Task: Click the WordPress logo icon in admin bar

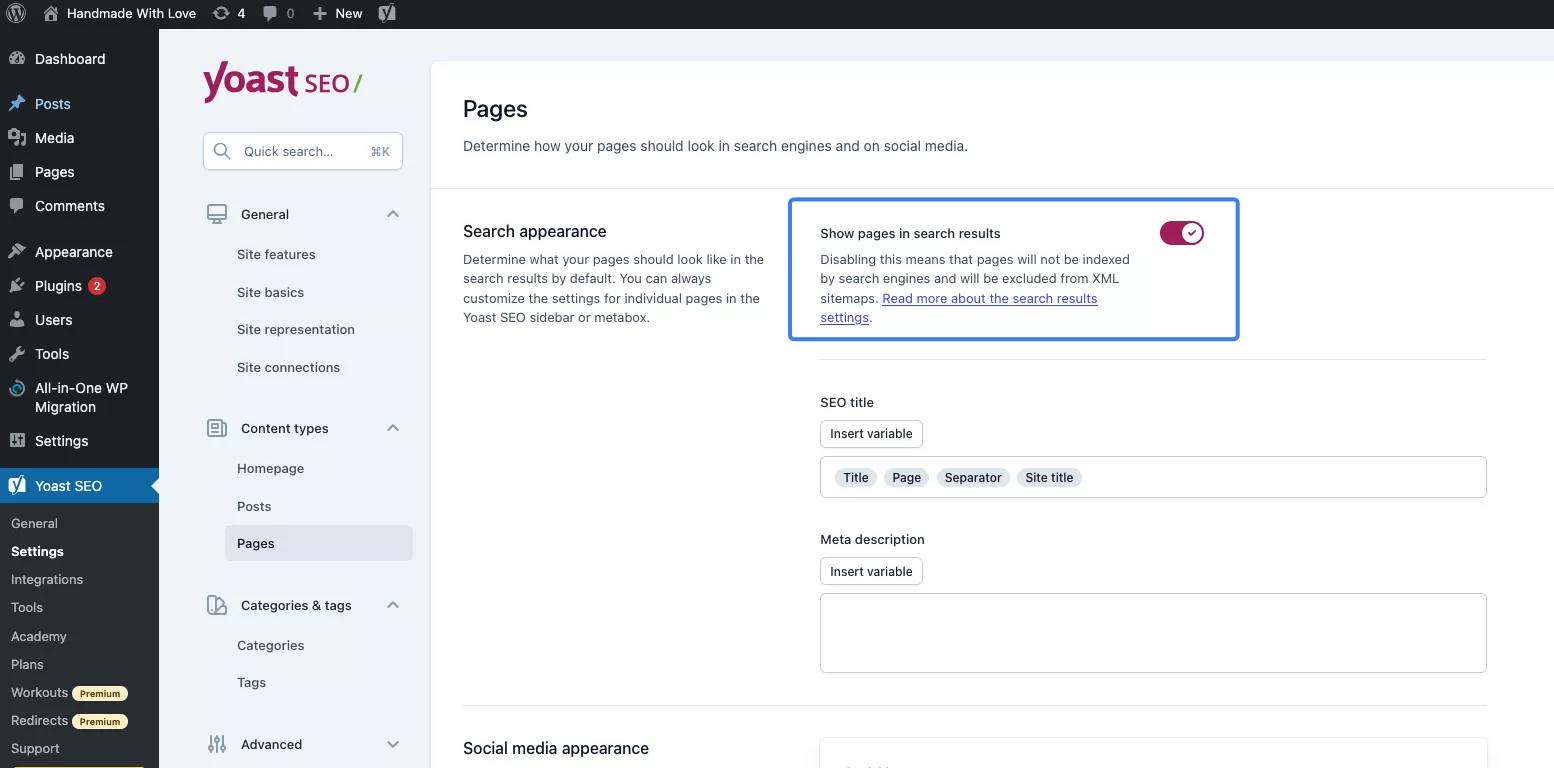Action: click(16, 14)
